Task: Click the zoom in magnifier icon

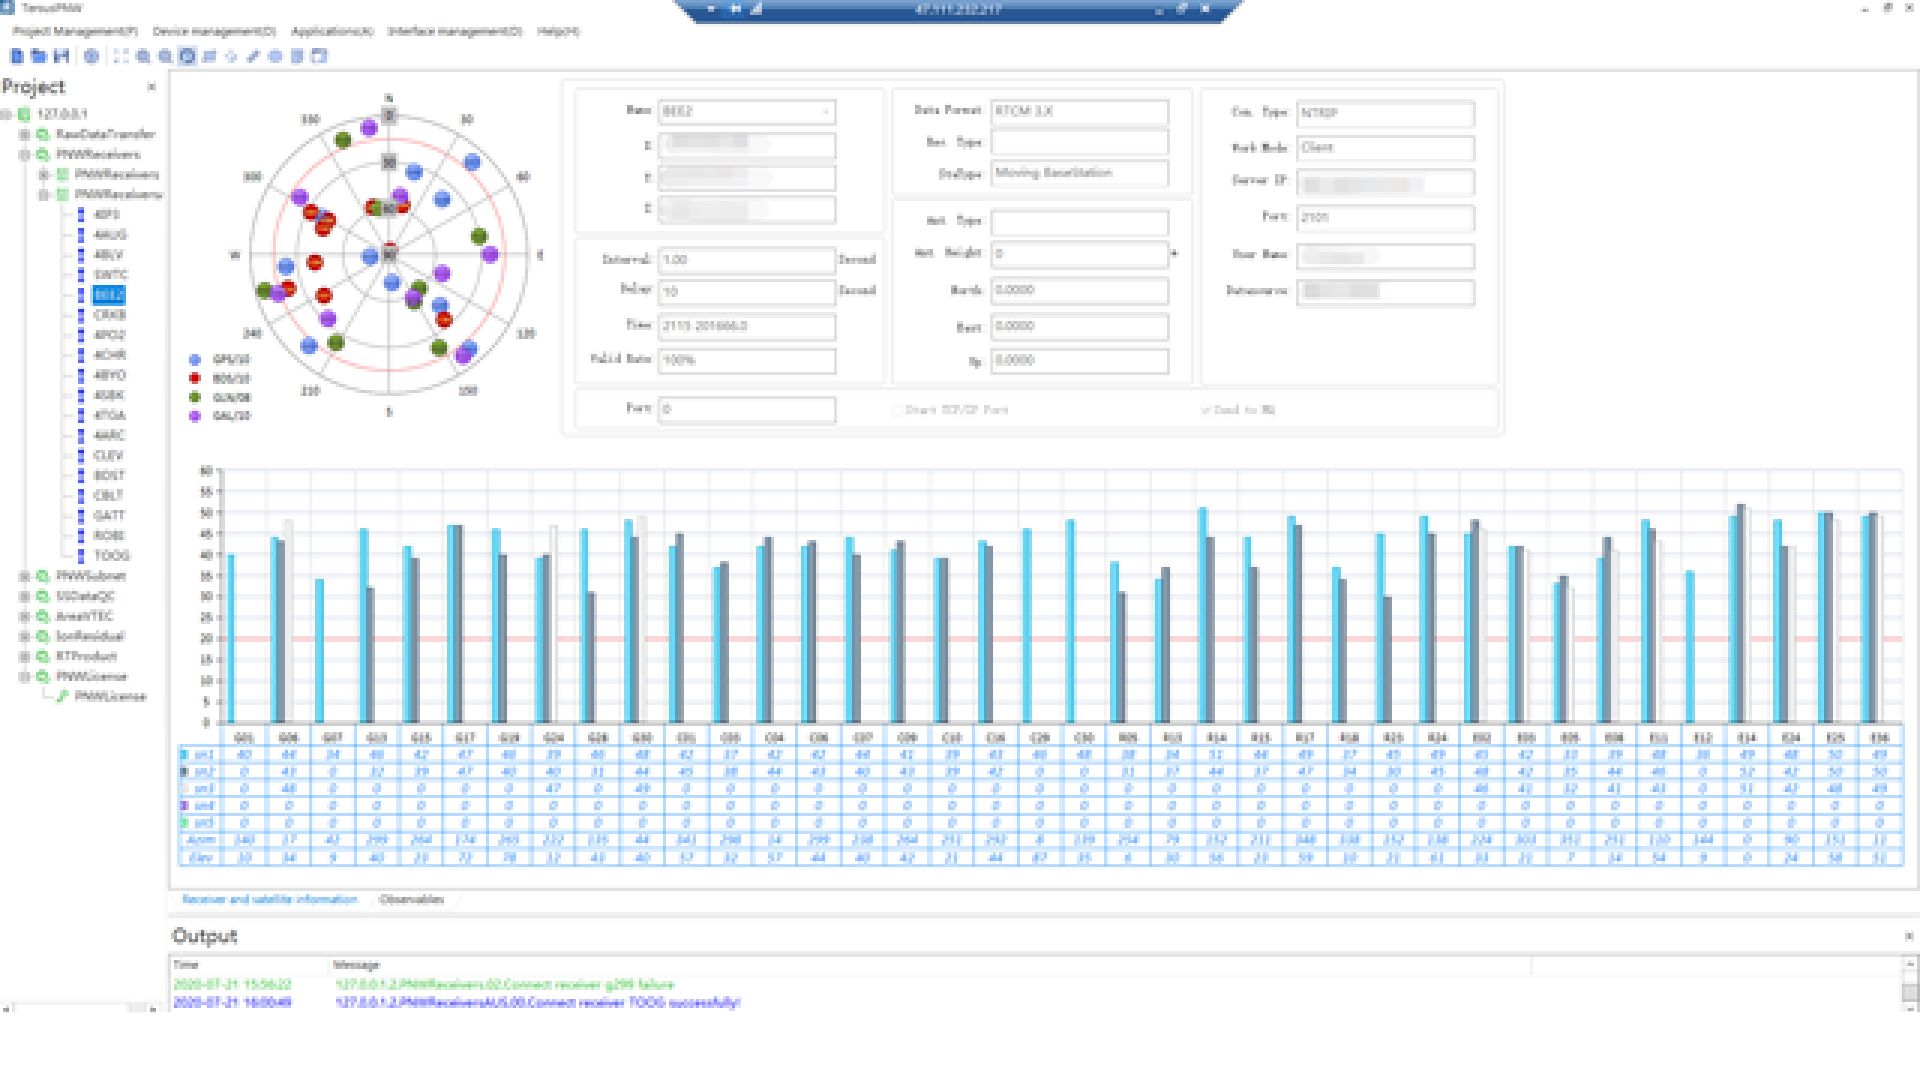Action: (x=143, y=56)
